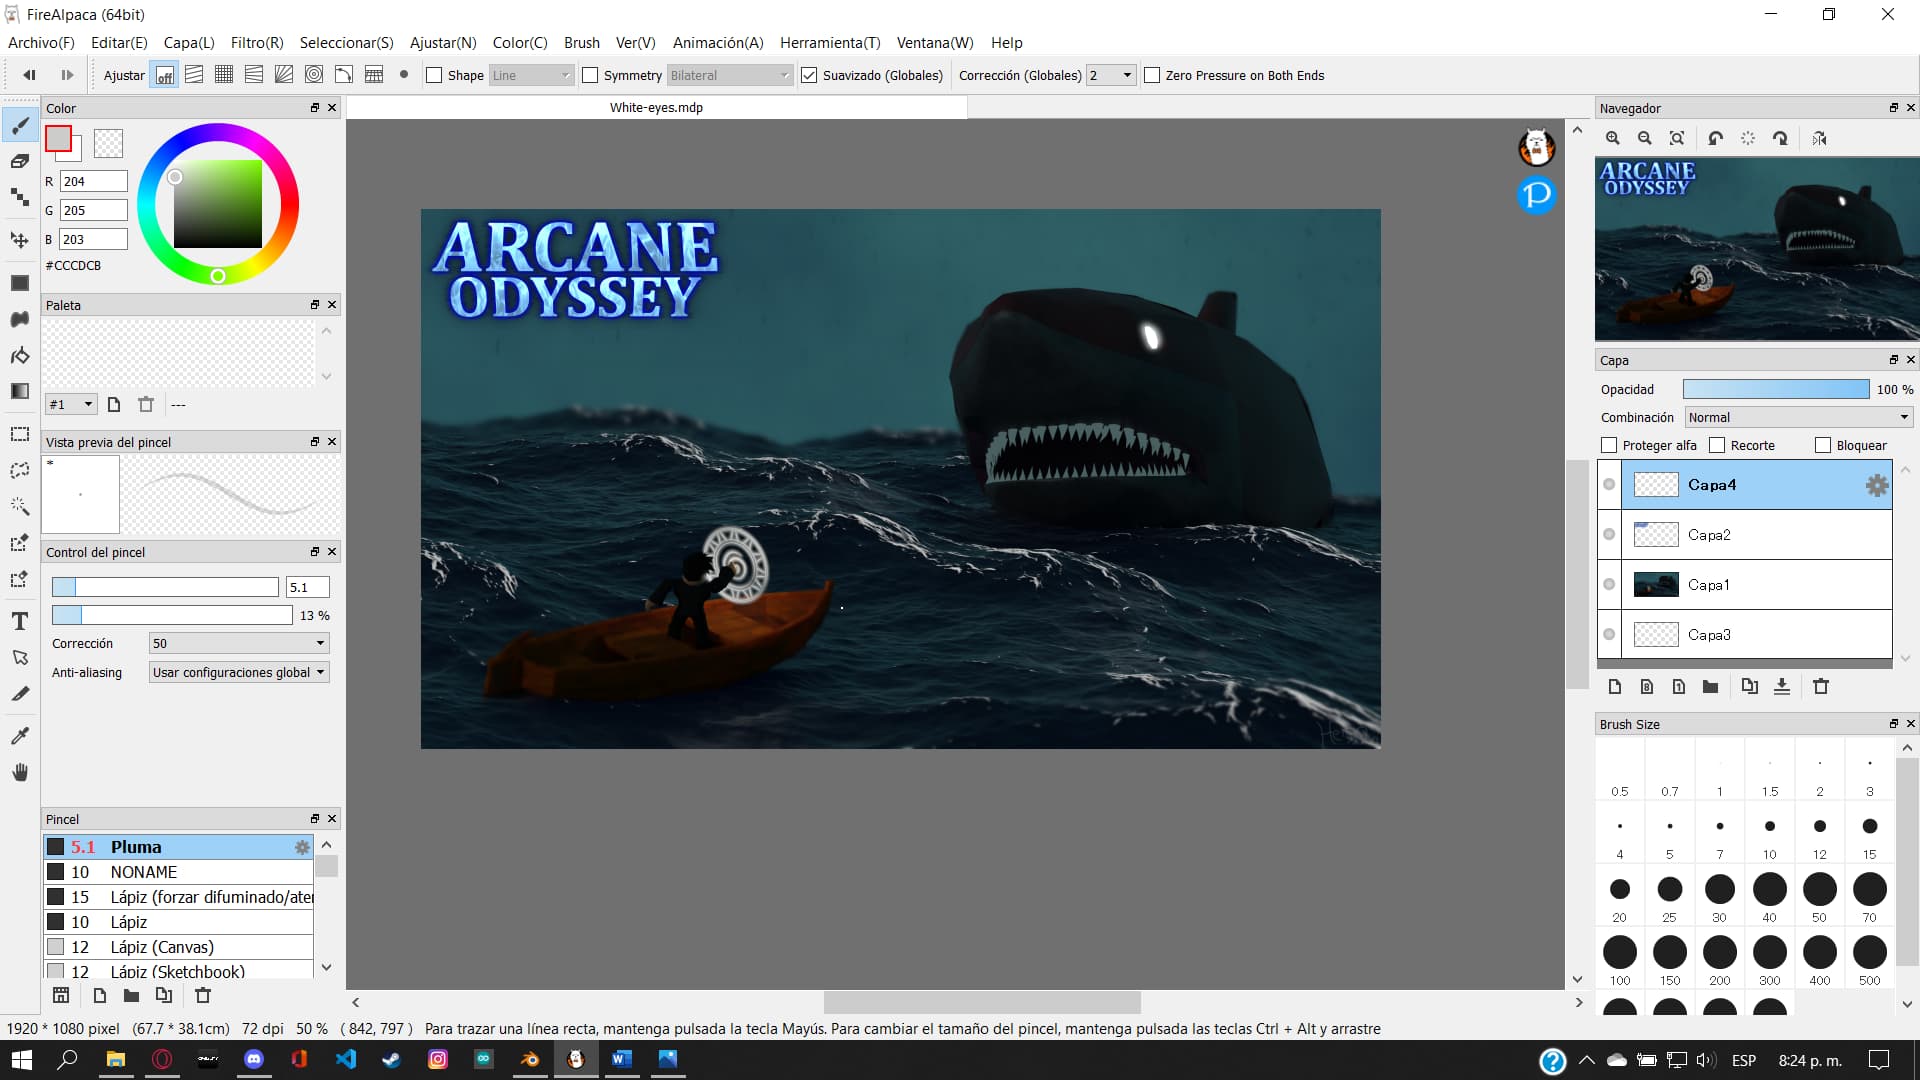Select the Lasso selection tool
1920x1080 pixels.
(x=20, y=470)
